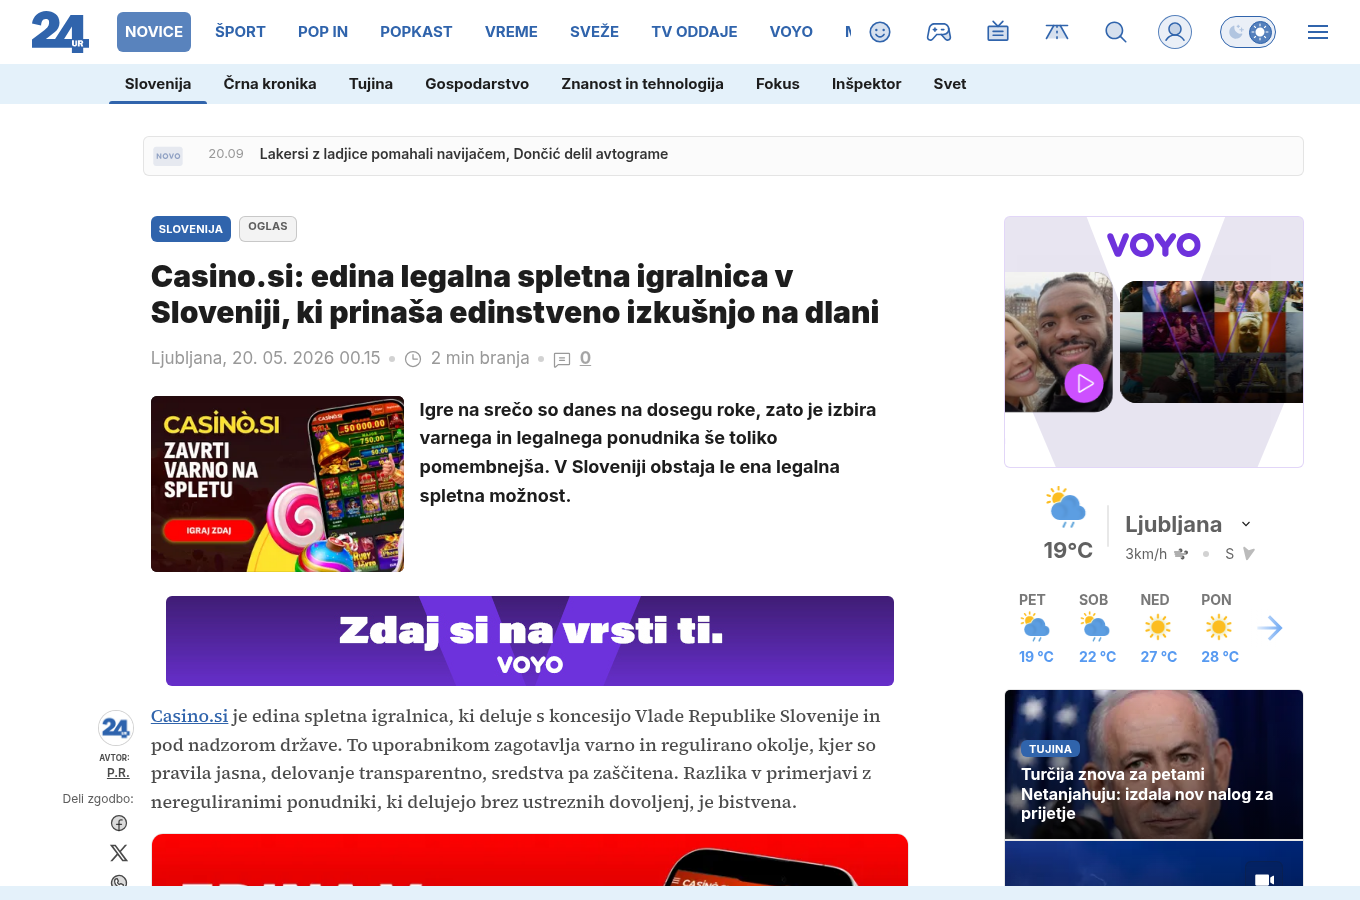Open comments speech bubble icon

pyautogui.click(x=562, y=359)
